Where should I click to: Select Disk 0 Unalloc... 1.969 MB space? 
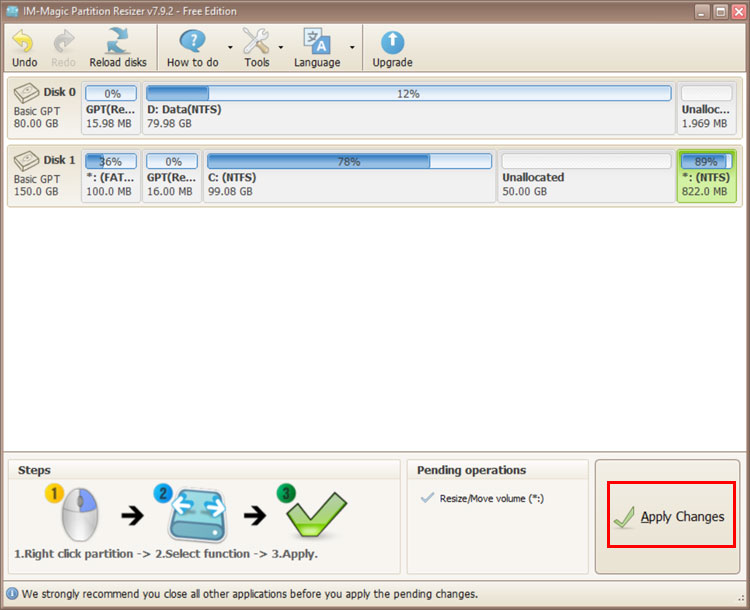(706, 108)
